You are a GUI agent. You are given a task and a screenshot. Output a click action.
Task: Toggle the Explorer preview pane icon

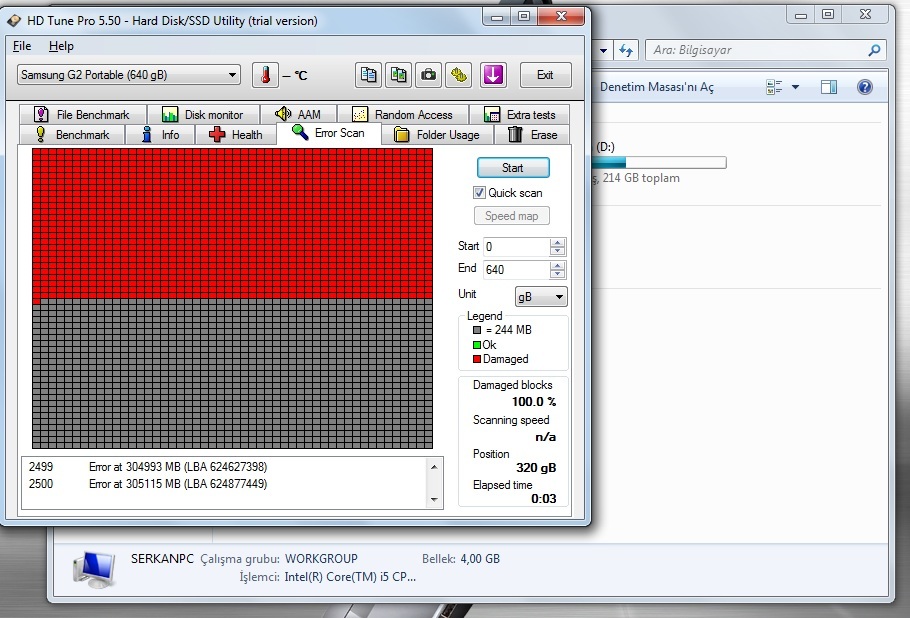(x=829, y=87)
